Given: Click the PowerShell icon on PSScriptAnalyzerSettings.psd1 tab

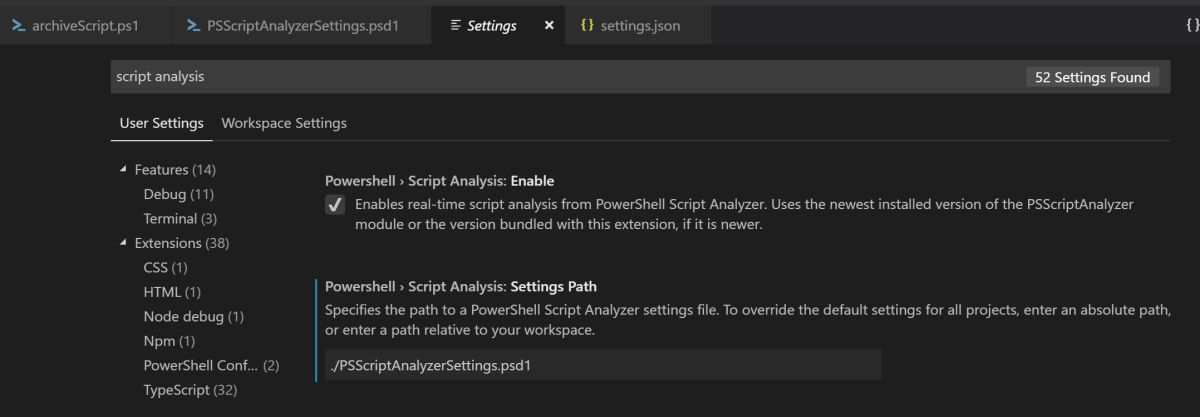Looking at the screenshot, I should pyautogui.click(x=194, y=26).
